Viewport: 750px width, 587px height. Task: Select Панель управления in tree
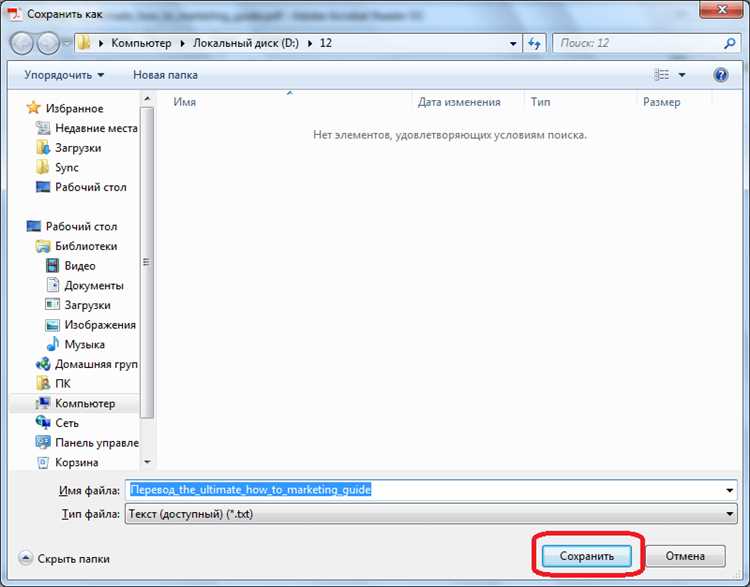[97, 443]
